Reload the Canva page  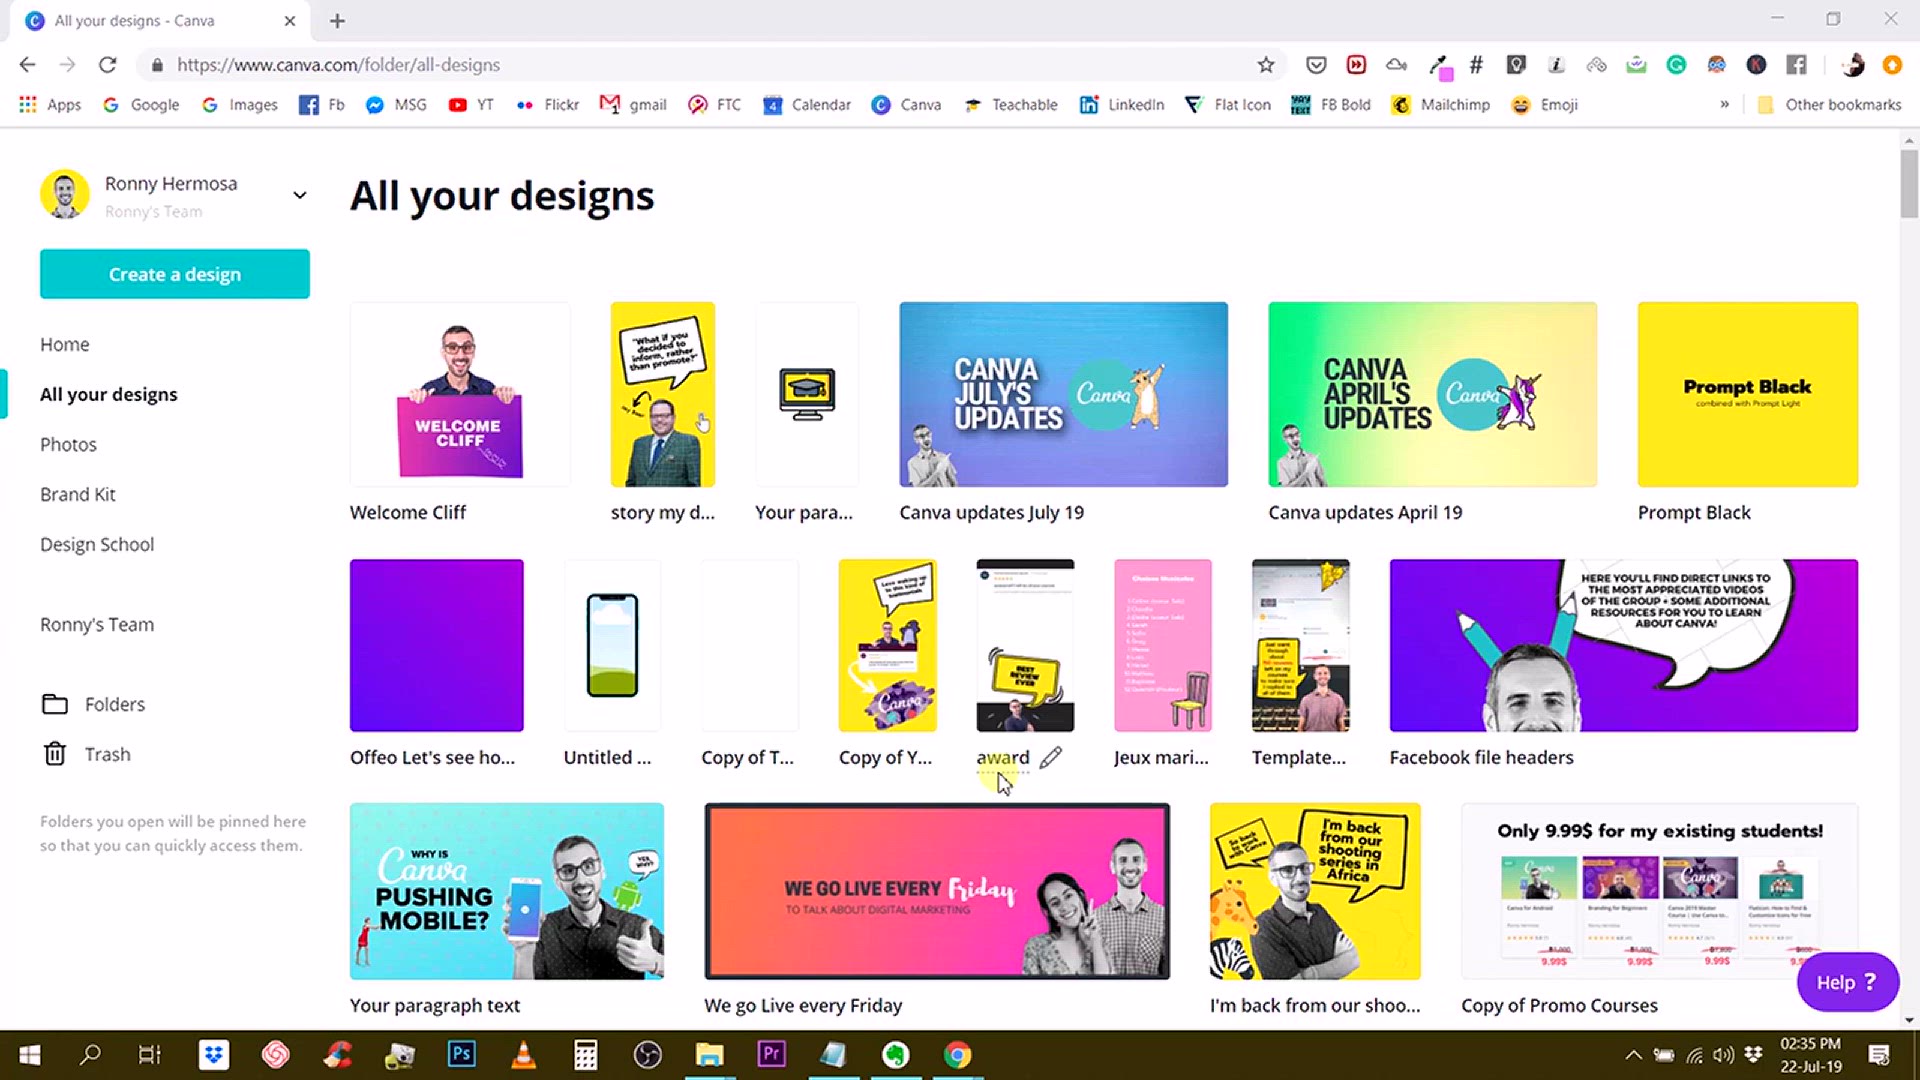tap(108, 65)
